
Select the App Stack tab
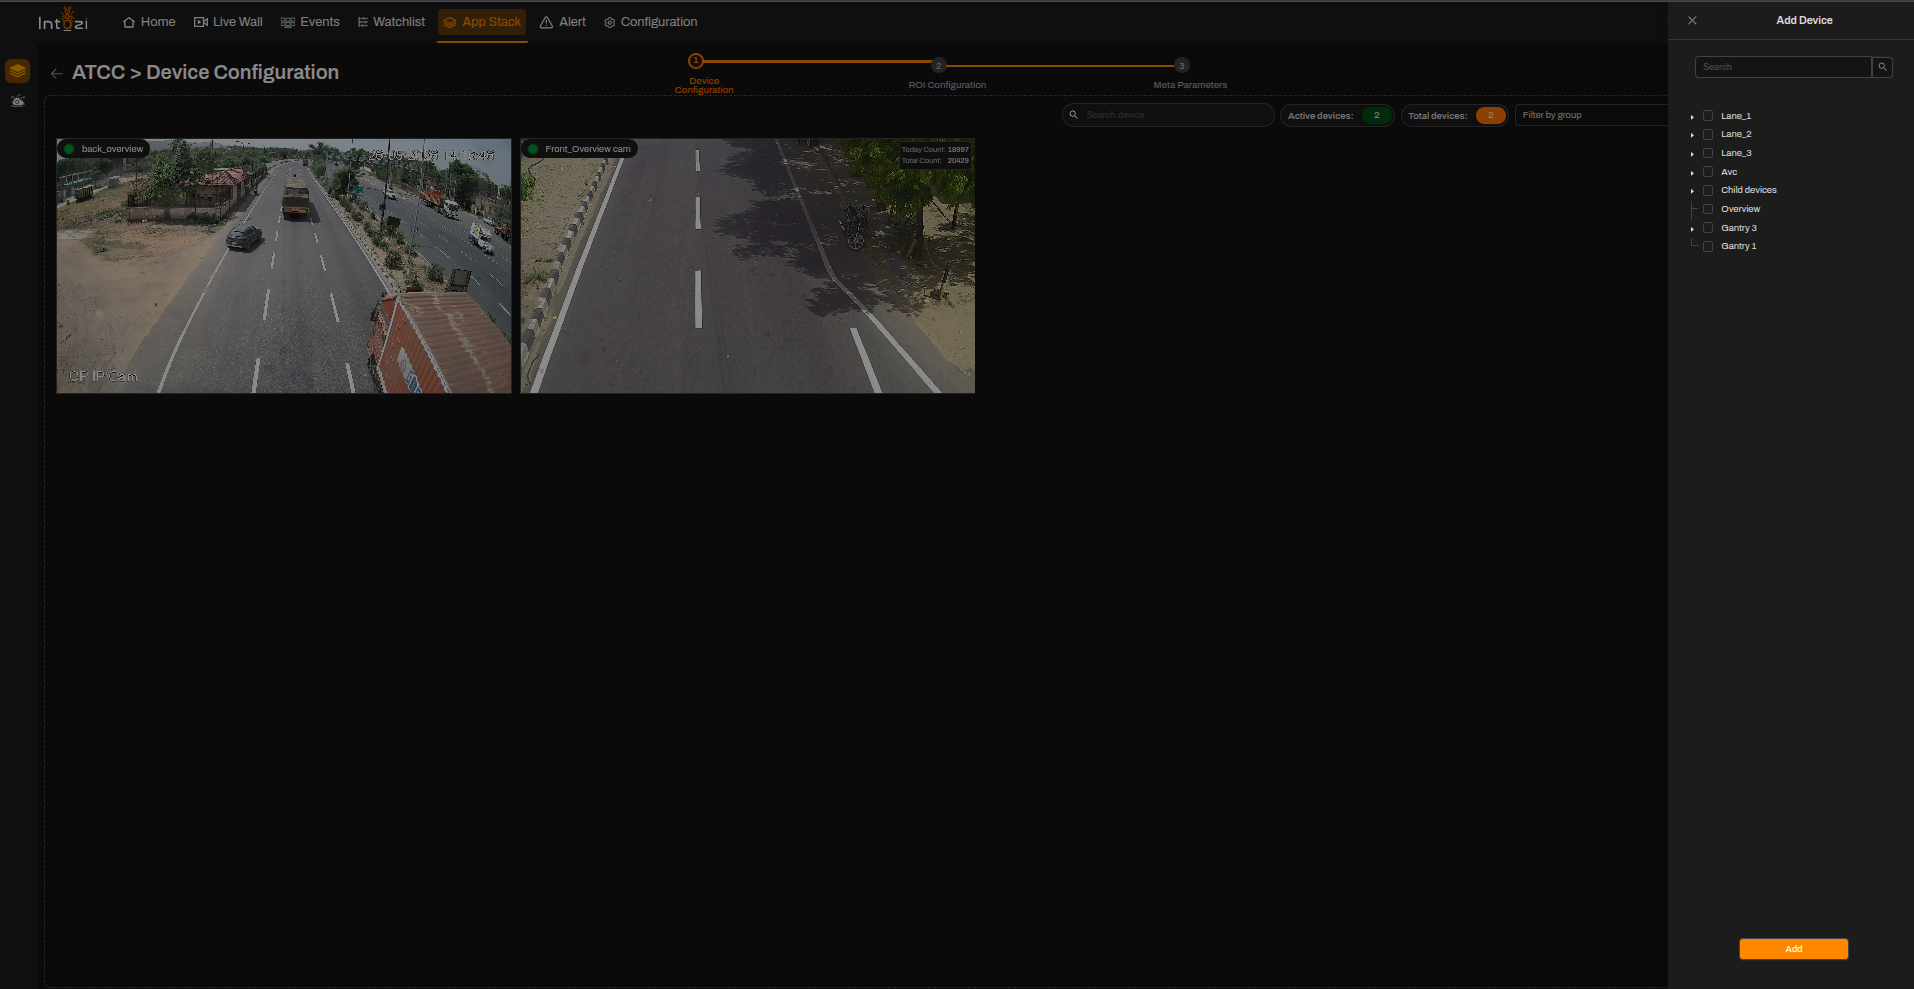482,22
